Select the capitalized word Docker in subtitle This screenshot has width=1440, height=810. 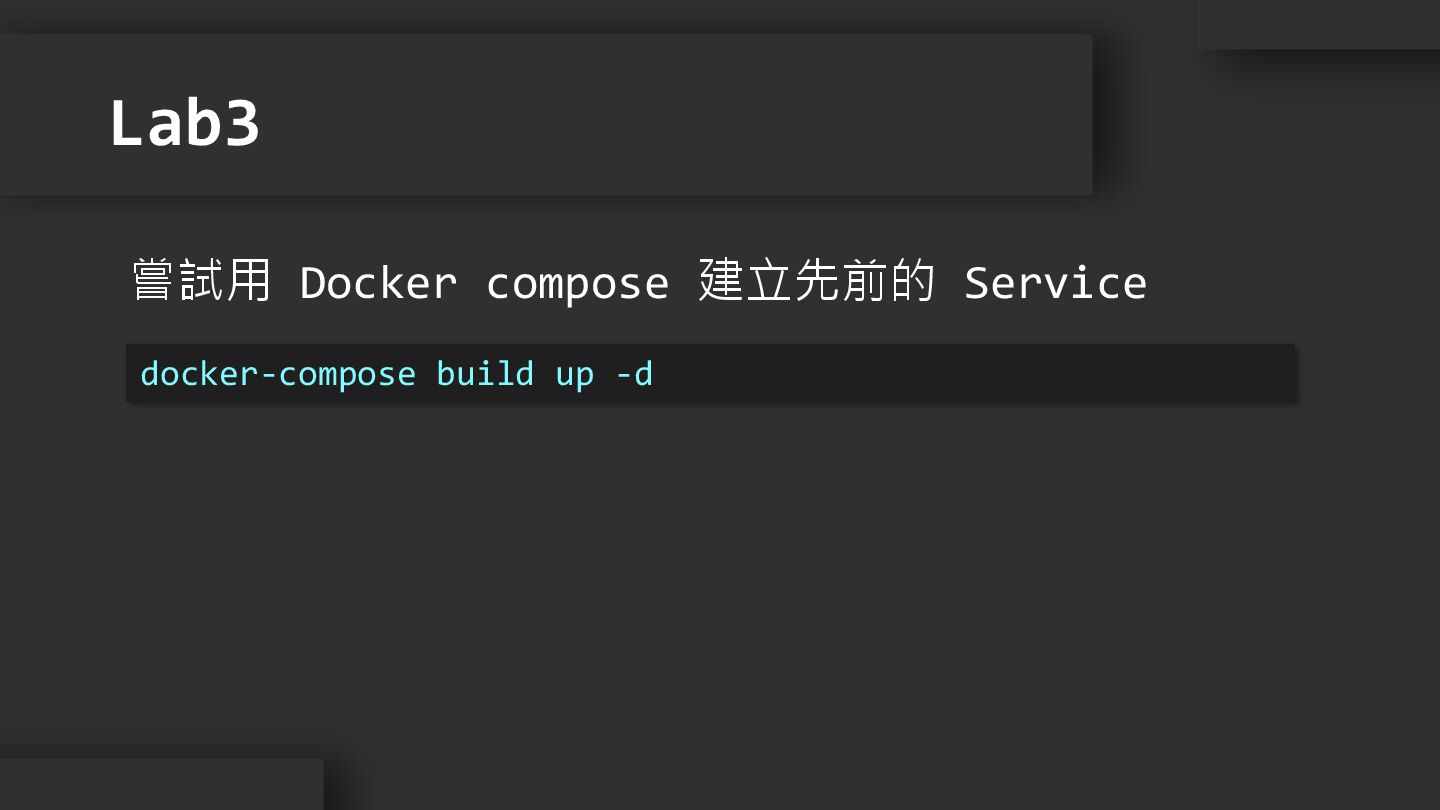[x=378, y=283]
